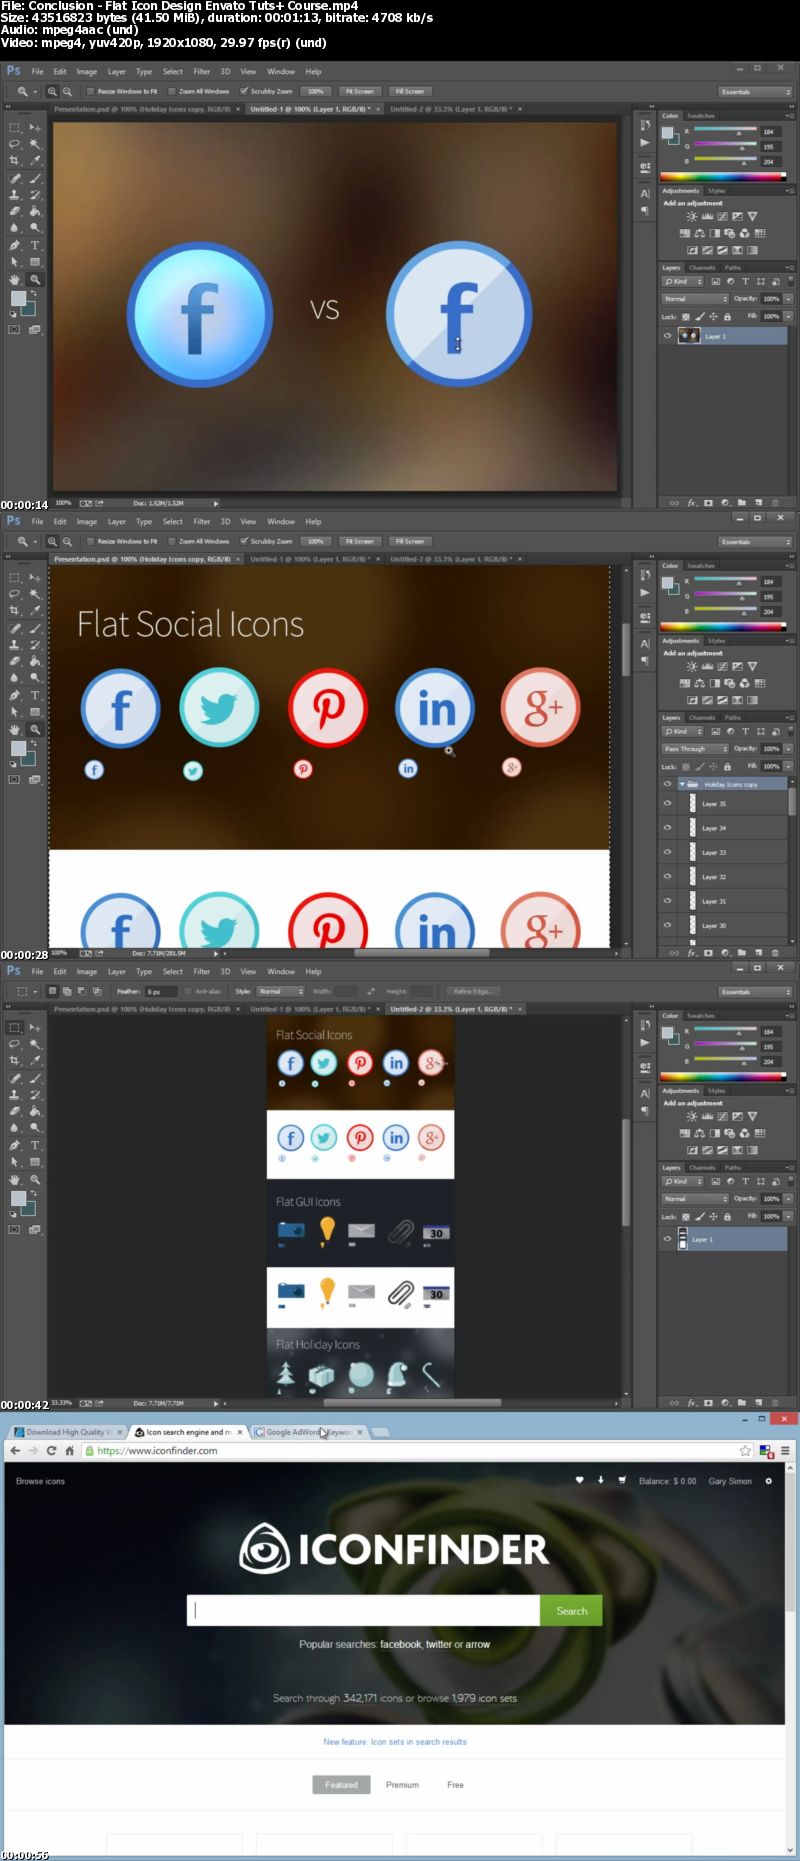Open the shopping cart on Iconfinder header
Image resolution: width=800 pixels, height=1861 pixels.
coord(622,1480)
